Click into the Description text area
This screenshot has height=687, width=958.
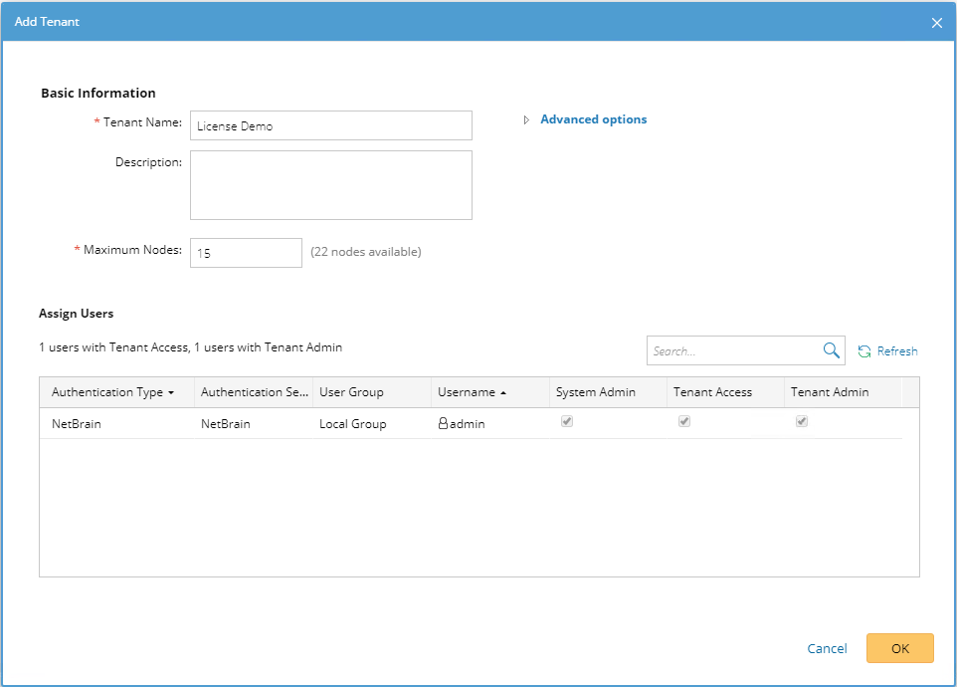click(x=330, y=185)
